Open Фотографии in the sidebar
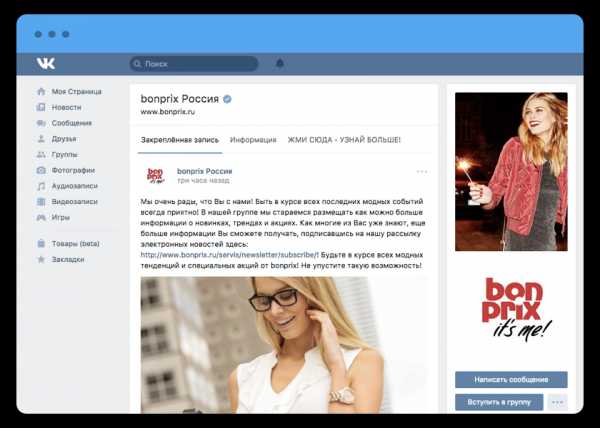The height and width of the screenshot is (428, 600). coord(73,170)
